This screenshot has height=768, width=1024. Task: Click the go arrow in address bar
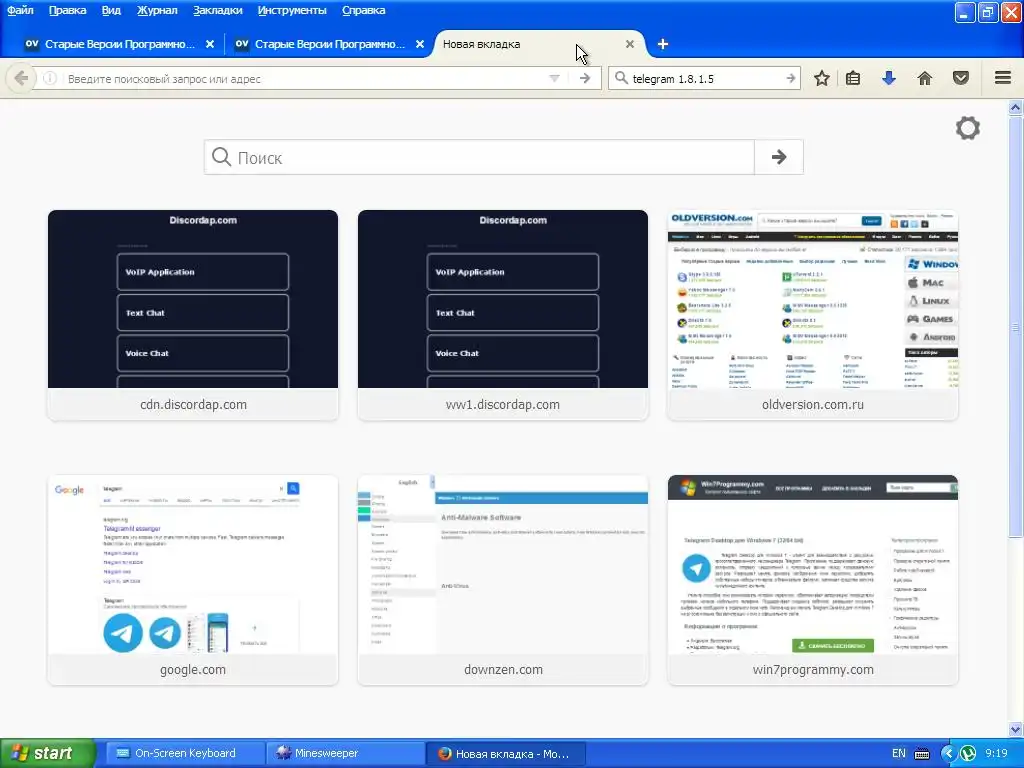[x=584, y=78]
